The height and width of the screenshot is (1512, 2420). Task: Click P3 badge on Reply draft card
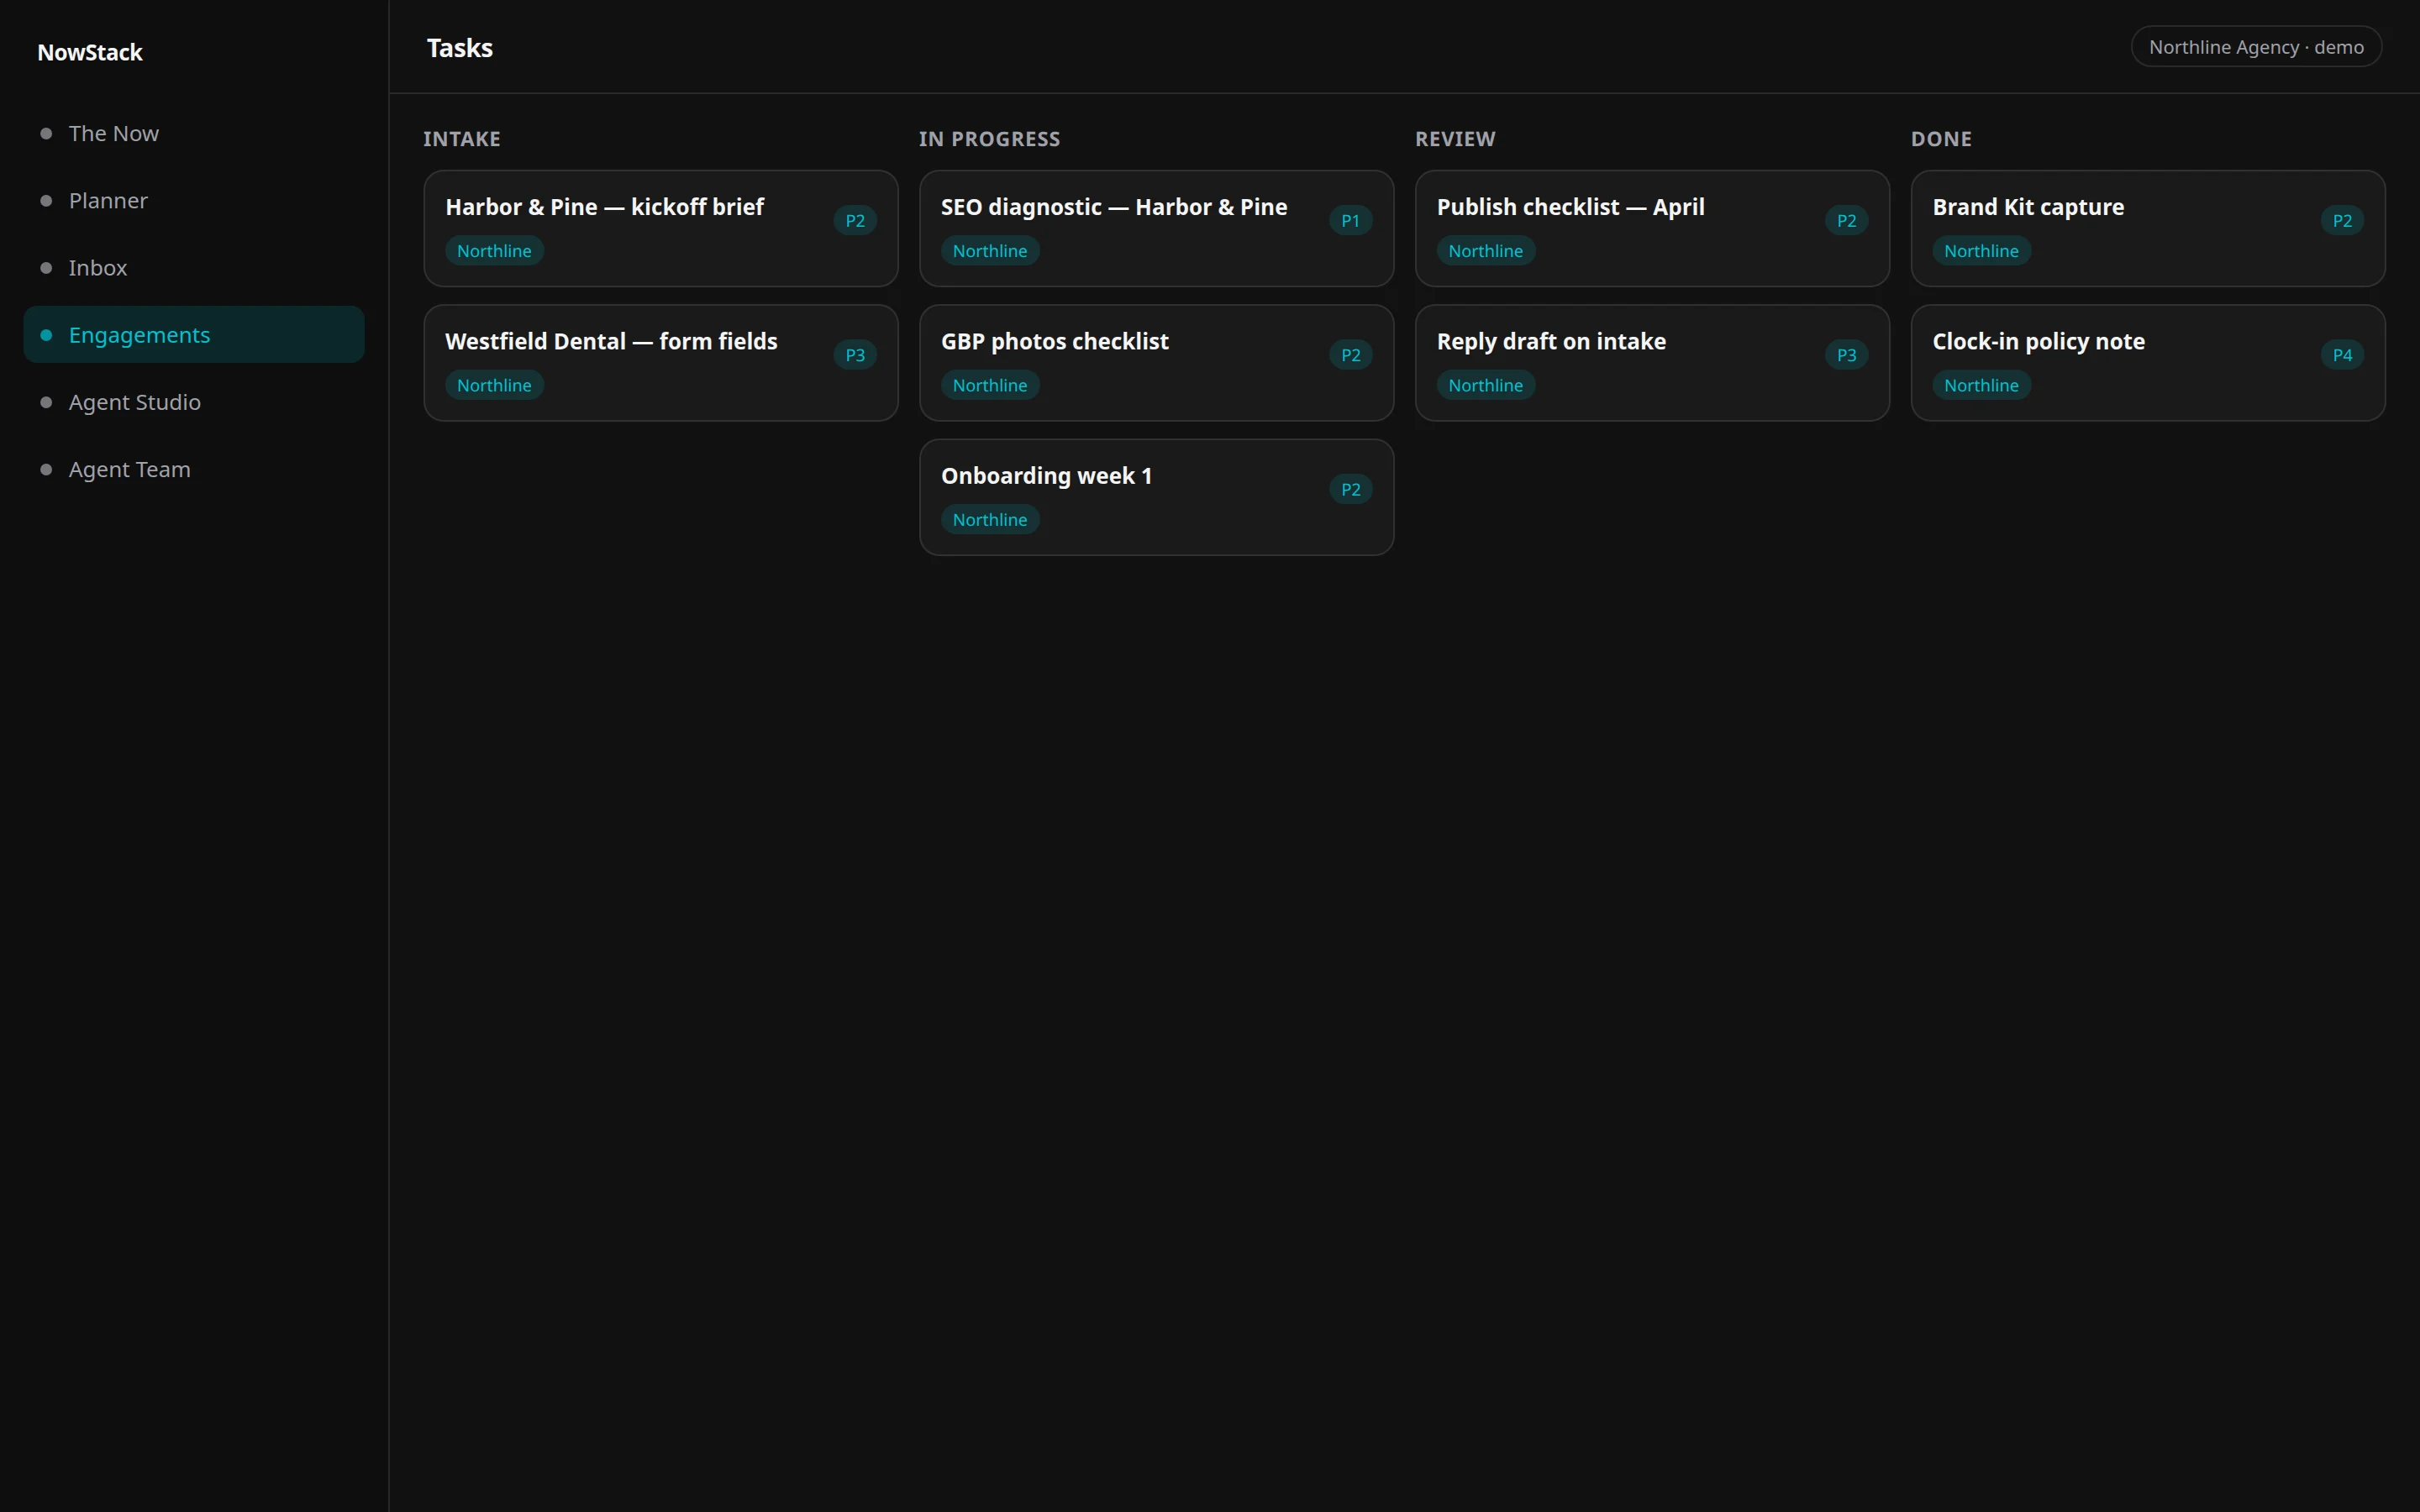point(1846,354)
